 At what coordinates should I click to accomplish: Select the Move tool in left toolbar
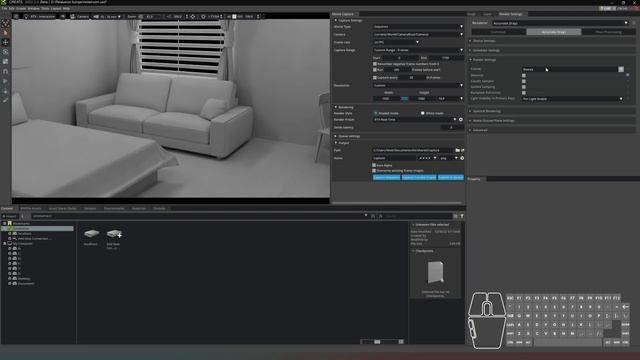click(x=5, y=42)
